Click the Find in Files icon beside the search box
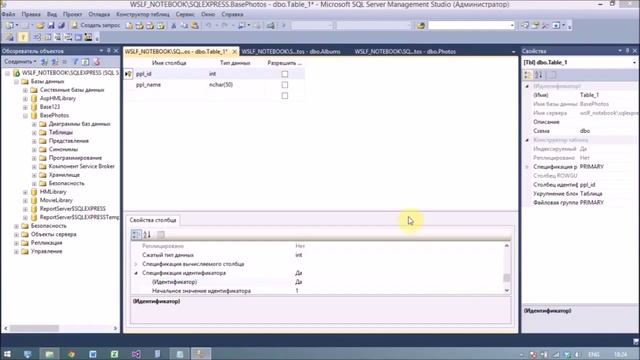Screen dimensions: 640x360 tap(421, 25)
